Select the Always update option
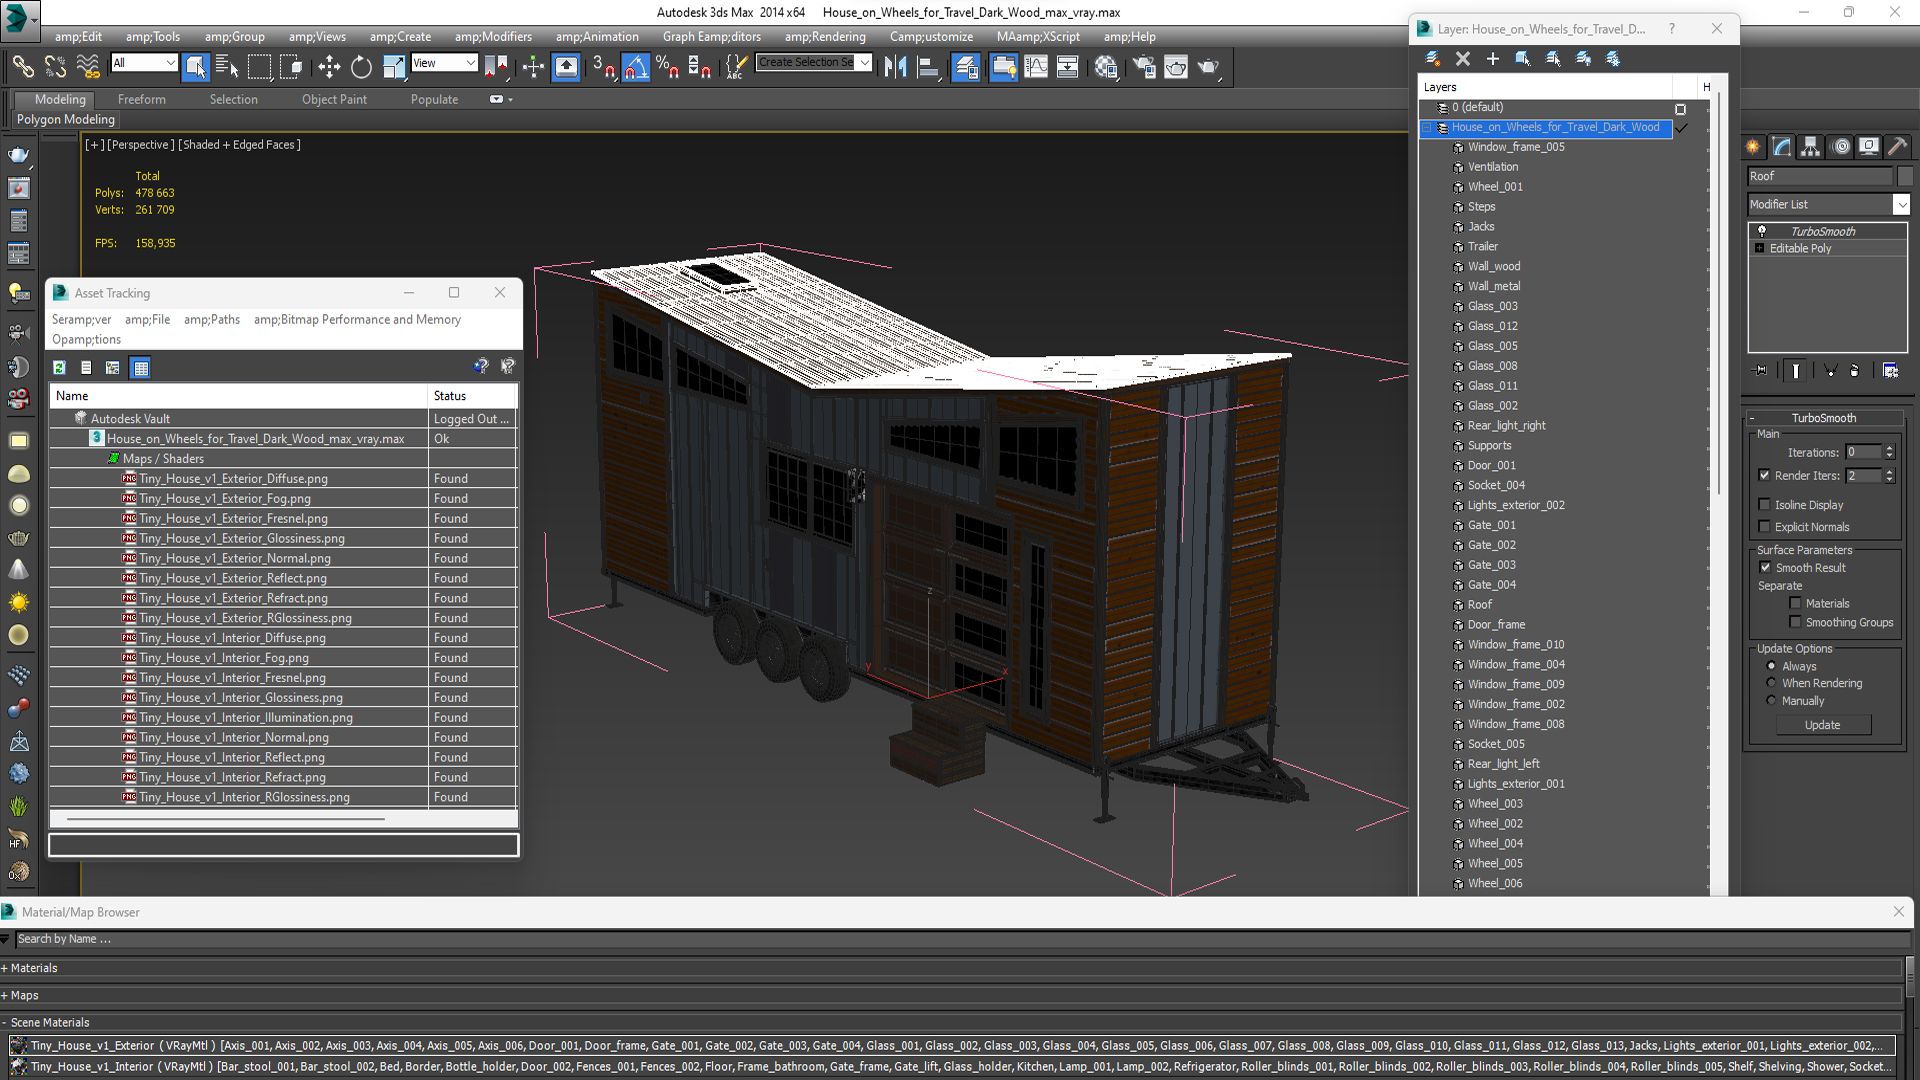This screenshot has width=1920, height=1080. pyautogui.click(x=1771, y=666)
